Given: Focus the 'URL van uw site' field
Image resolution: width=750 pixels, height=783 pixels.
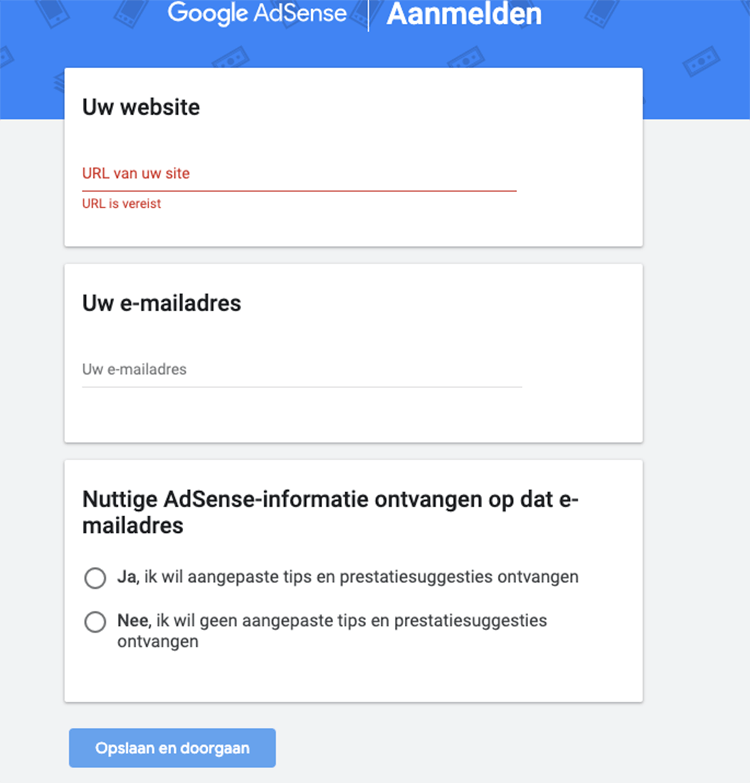Looking at the screenshot, I should click(x=299, y=174).
